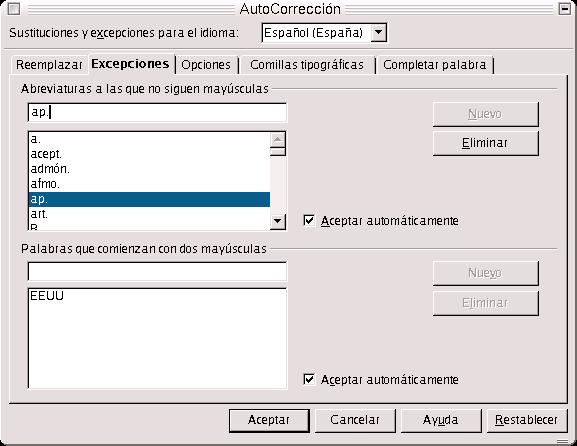Click the abbreviation text field containing ap.
Viewport: 577px width, 446px height.
157,113
